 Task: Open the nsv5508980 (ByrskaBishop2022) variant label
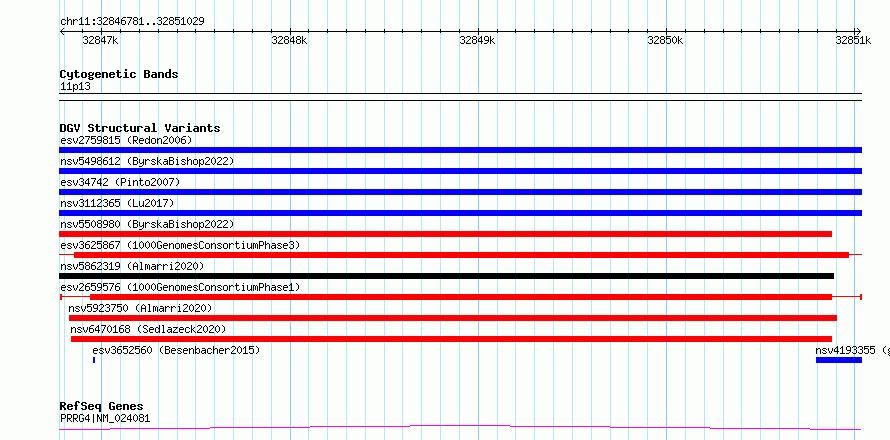[x=147, y=224]
